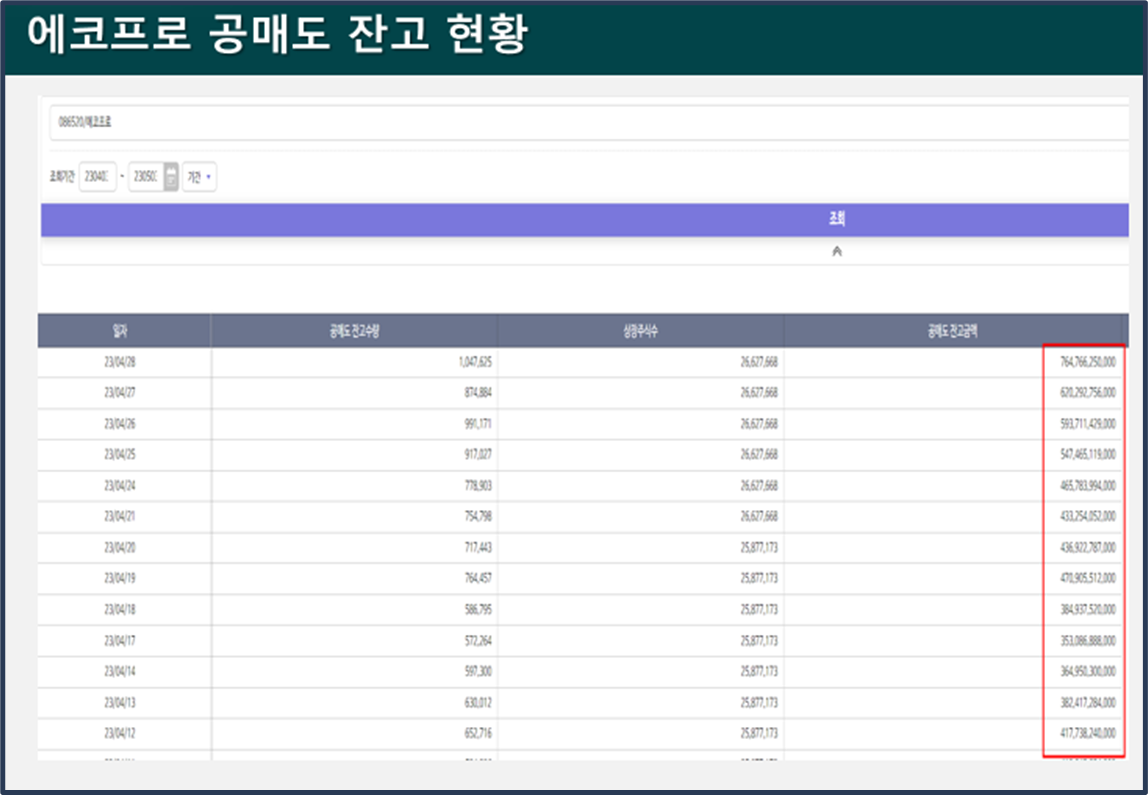Click the balance amount 764,766,250,000
This screenshot has width=1148, height=795.
pos(1088,362)
